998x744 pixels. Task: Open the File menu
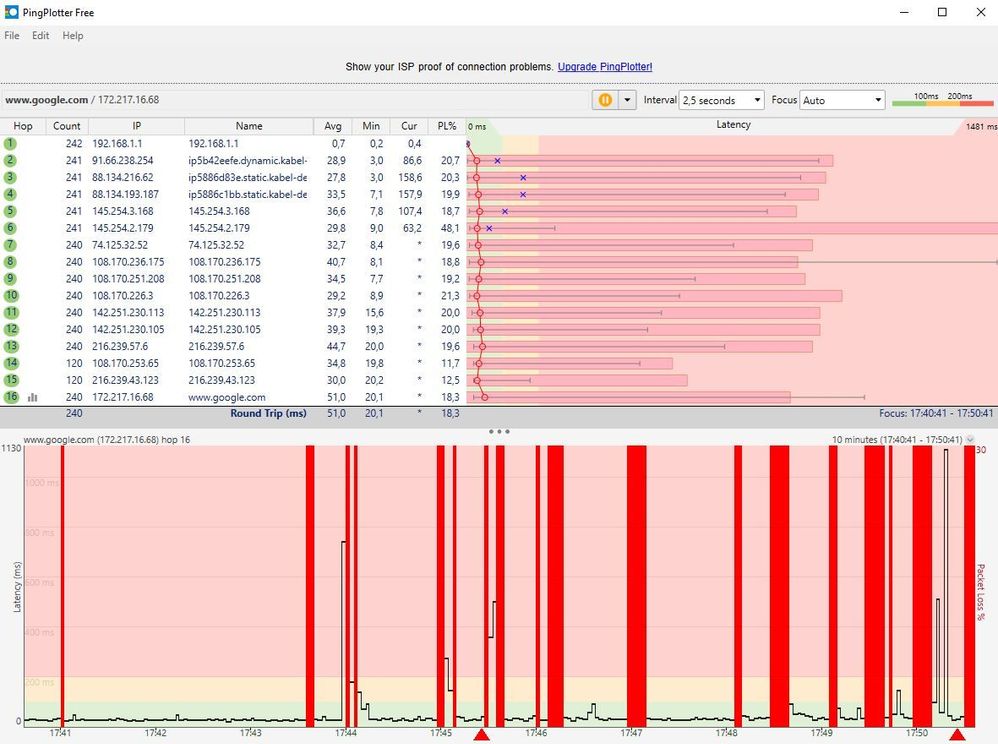[11, 36]
